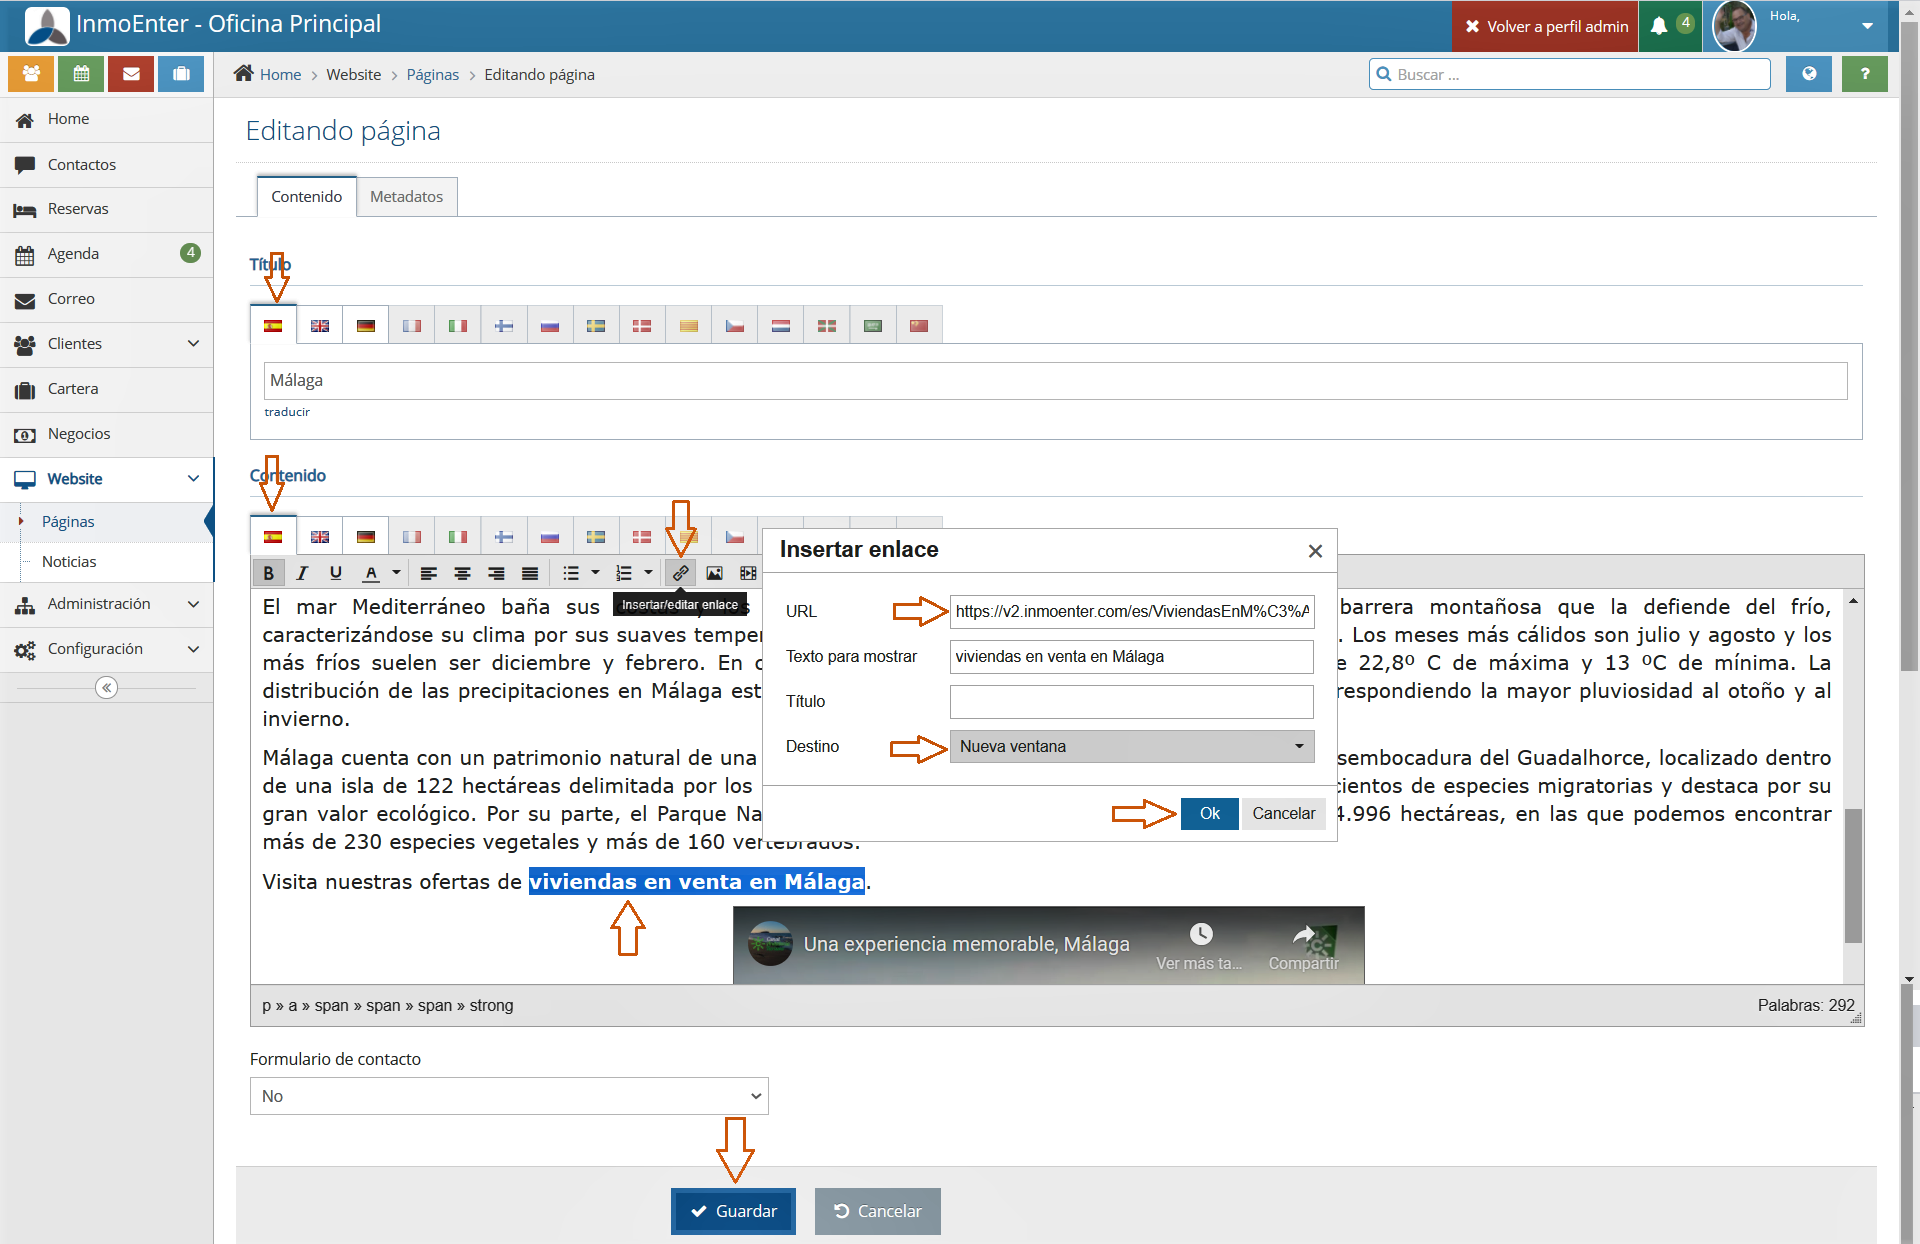
Task: Click Ok in the Insertar enlace dialog
Action: [x=1210, y=814]
